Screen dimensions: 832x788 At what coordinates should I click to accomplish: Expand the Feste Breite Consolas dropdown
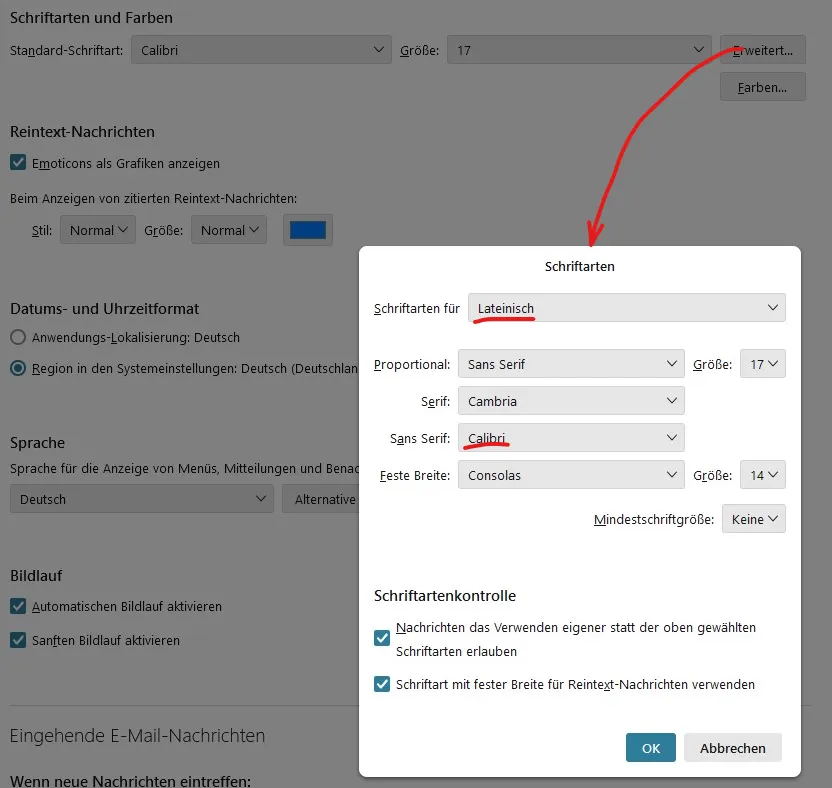click(x=571, y=475)
